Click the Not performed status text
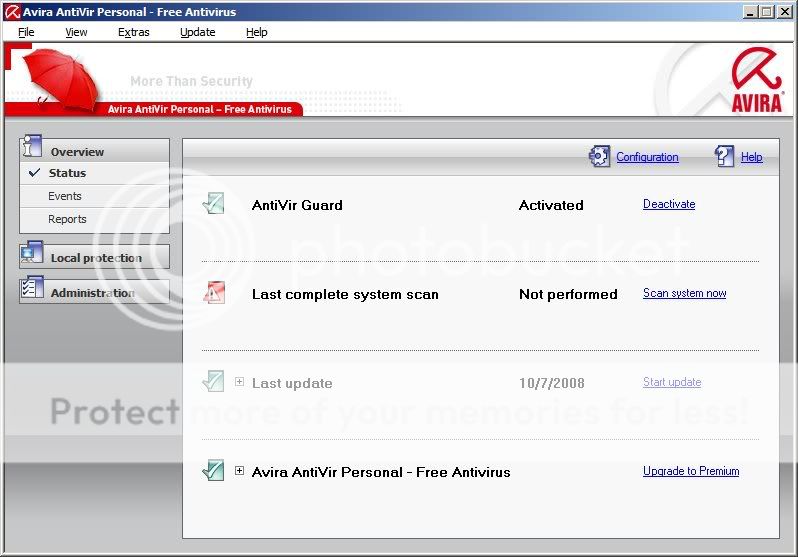The width and height of the screenshot is (798, 557). (568, 294)
